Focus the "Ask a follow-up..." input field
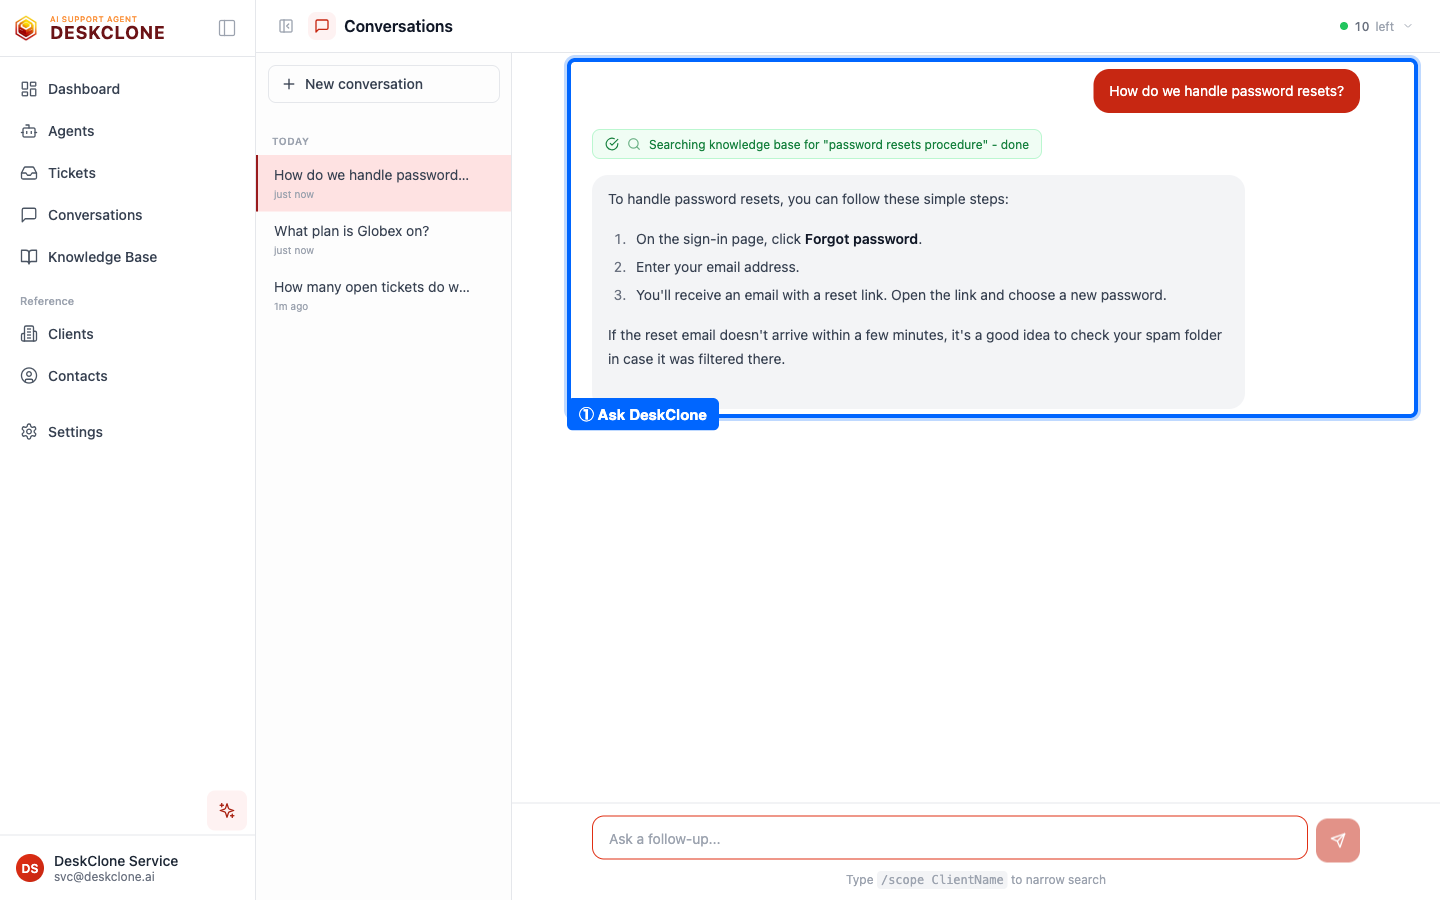 [950, 838]
